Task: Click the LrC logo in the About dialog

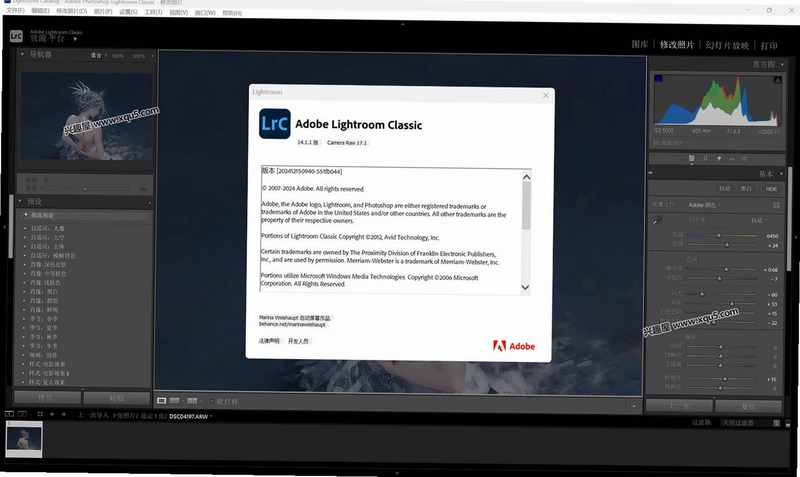Action: tap(274, 123)
